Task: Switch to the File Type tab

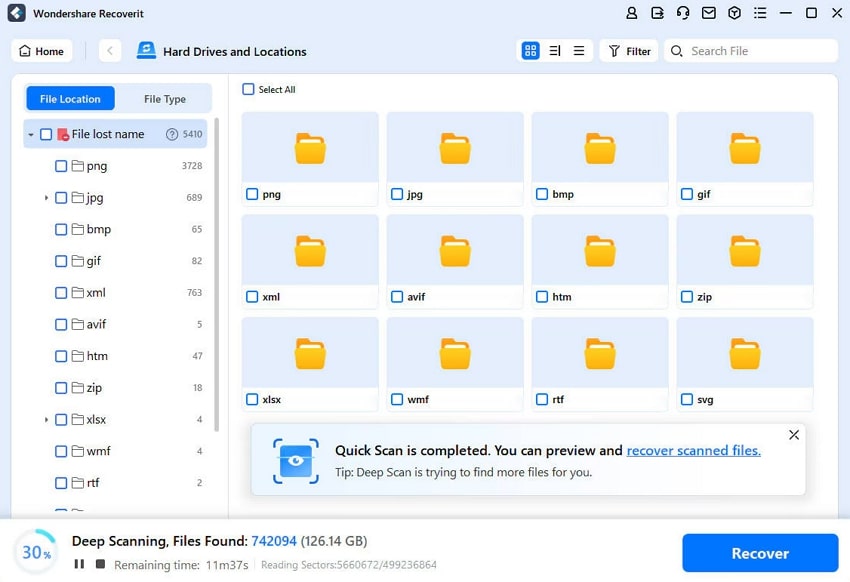Action: [x=164, y=98]
